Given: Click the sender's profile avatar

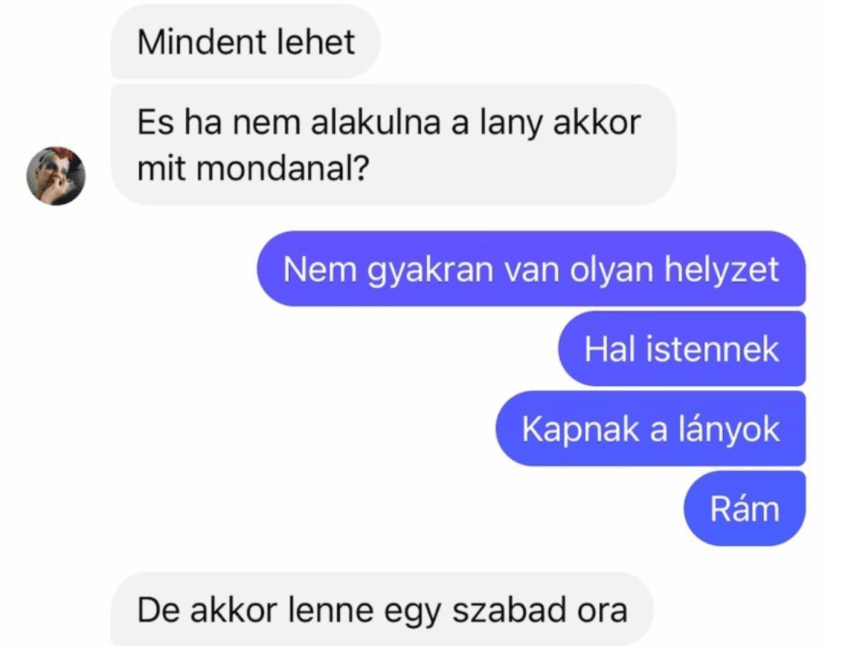Looking at the screenshot, I should (56, 176).
